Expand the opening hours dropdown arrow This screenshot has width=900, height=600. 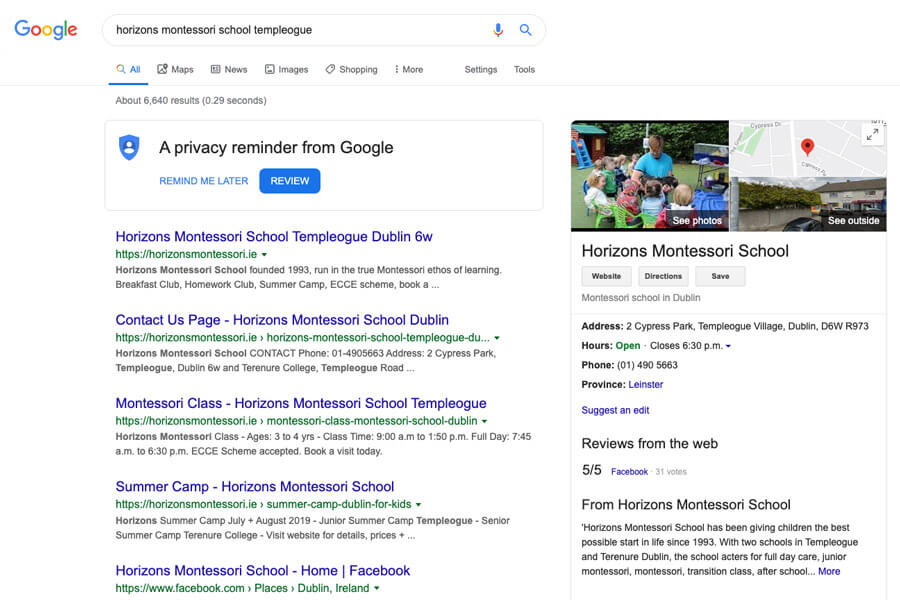(x=728, y=346)
